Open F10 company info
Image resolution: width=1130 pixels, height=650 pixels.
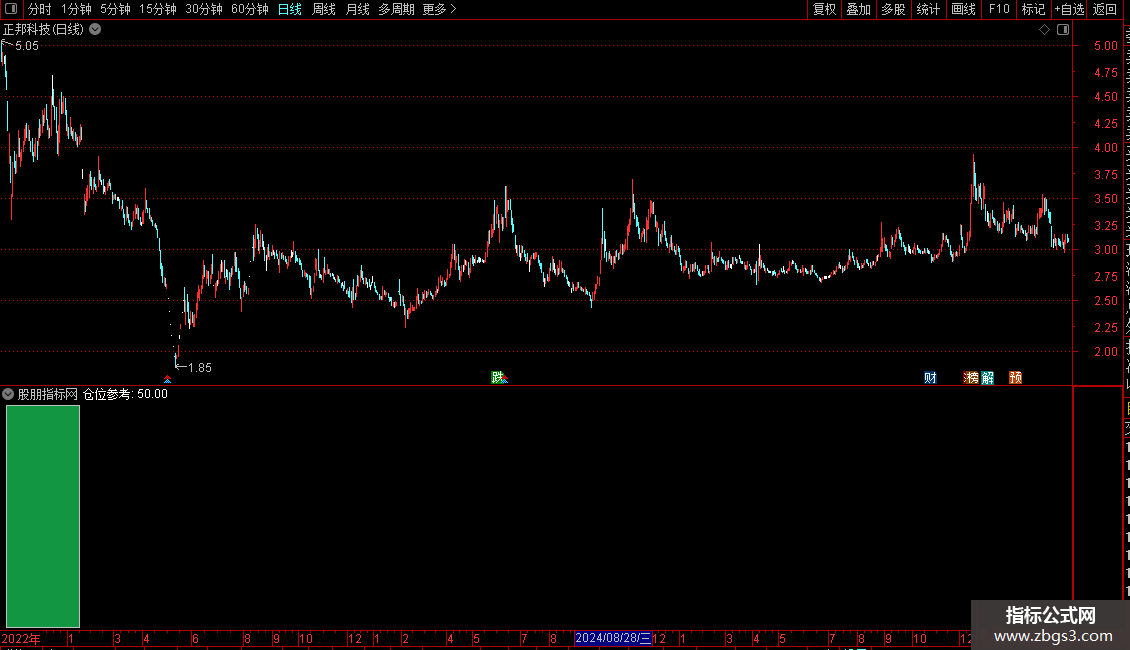(x=999, y=9)
